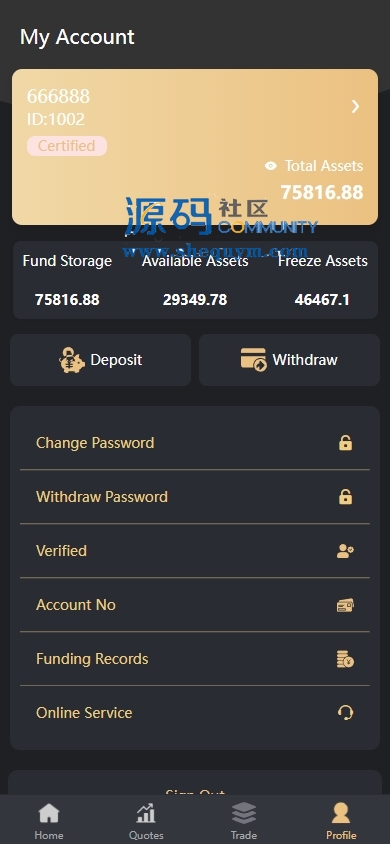The width and height of the screenshot is (390, 844).
Task: Open the Home tab
Action: pyautogui.click(x=49, y=821)
